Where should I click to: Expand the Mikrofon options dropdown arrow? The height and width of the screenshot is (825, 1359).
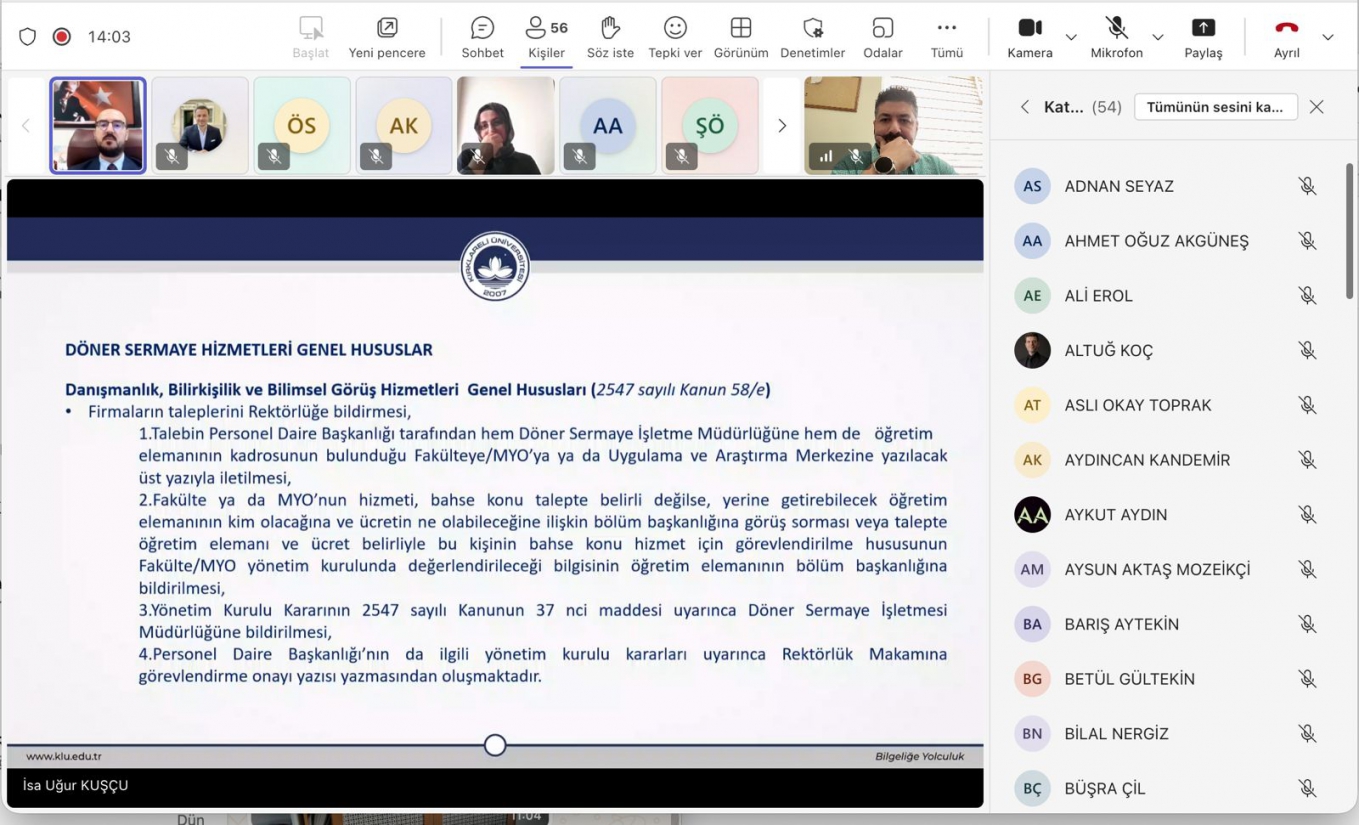pyautogui.click(x=1158, y=37)
